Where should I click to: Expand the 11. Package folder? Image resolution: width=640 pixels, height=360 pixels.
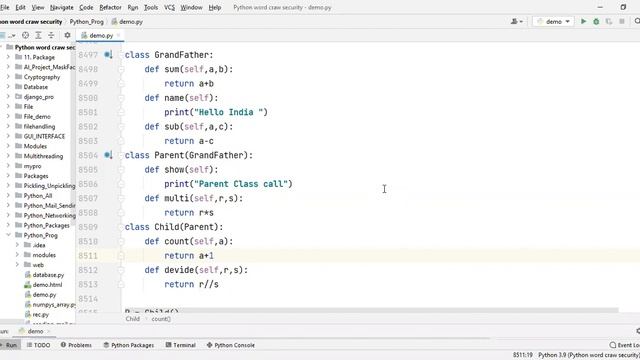coord(8,57)
